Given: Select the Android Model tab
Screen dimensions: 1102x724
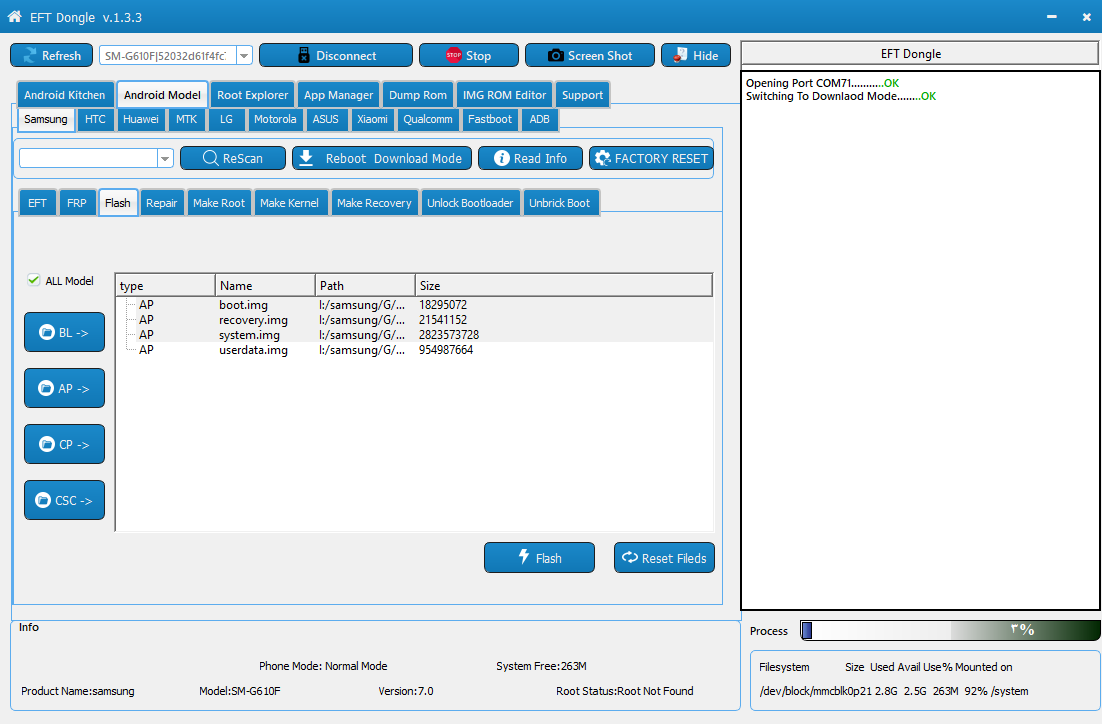Looking at the screenshot, I should pos(162,95).
